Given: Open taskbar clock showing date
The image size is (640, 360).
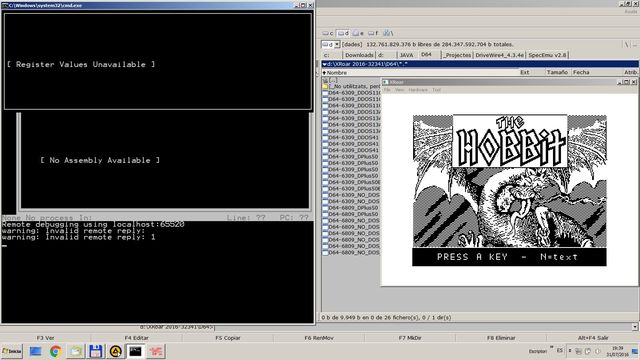Looking at the screenshot, I should point(618,351).
